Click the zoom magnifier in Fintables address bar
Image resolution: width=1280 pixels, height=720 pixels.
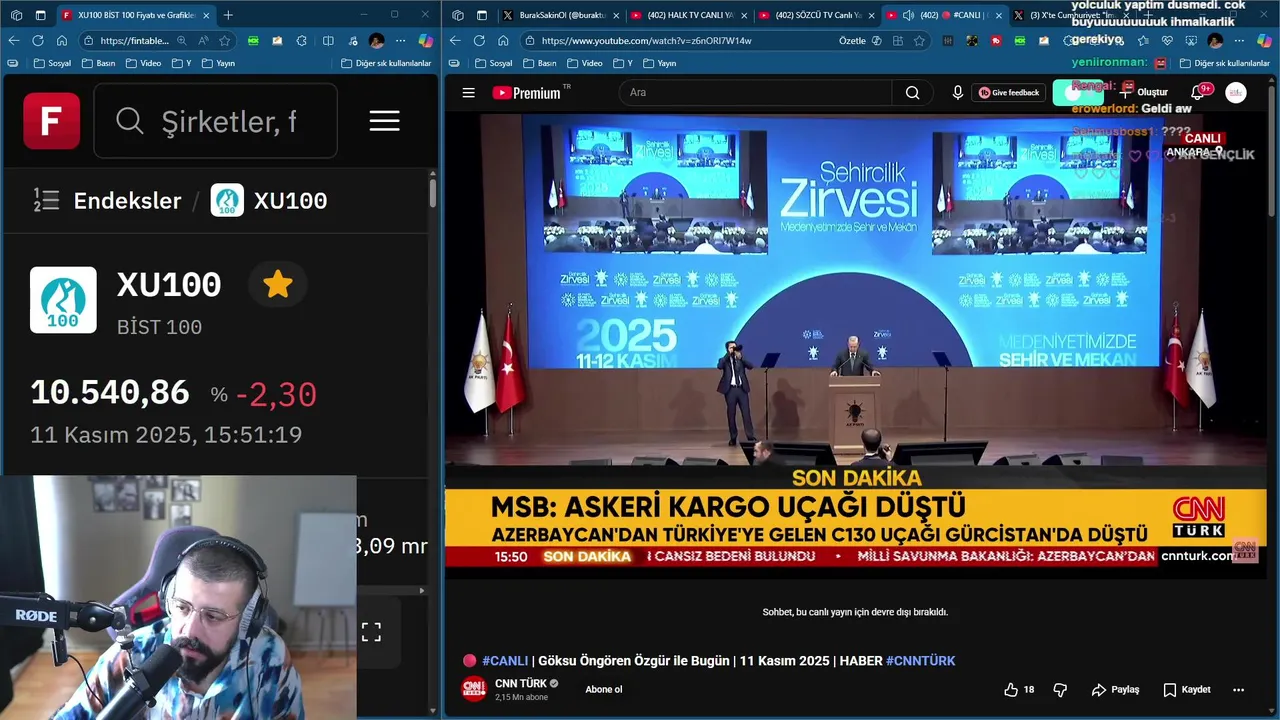tap(182, 40)
